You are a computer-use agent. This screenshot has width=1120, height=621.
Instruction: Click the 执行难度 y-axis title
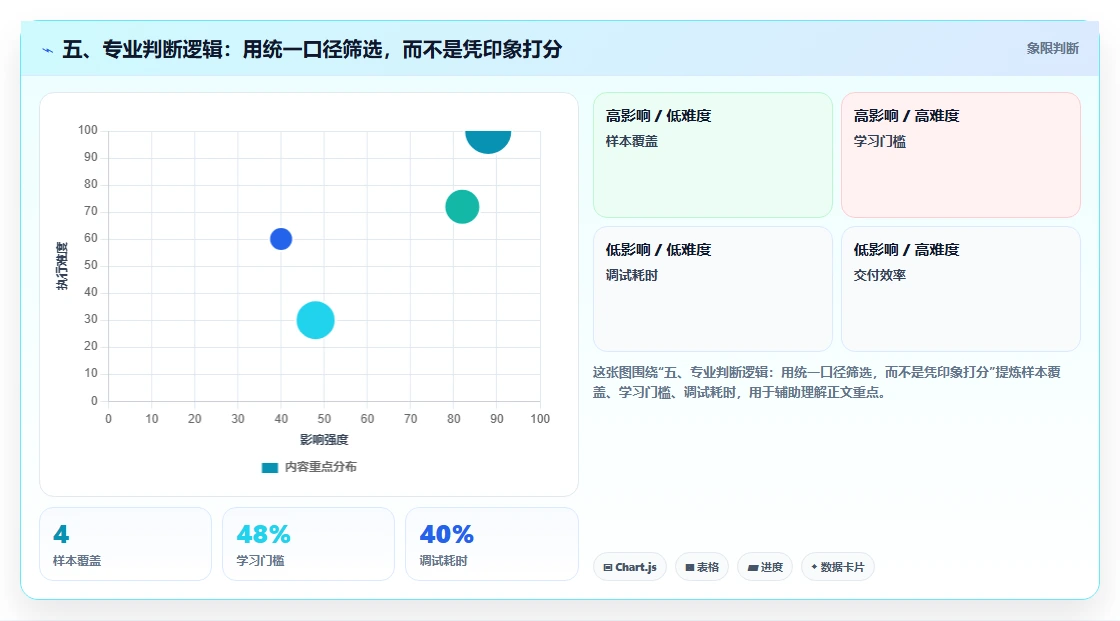click(x=62, y=266)
